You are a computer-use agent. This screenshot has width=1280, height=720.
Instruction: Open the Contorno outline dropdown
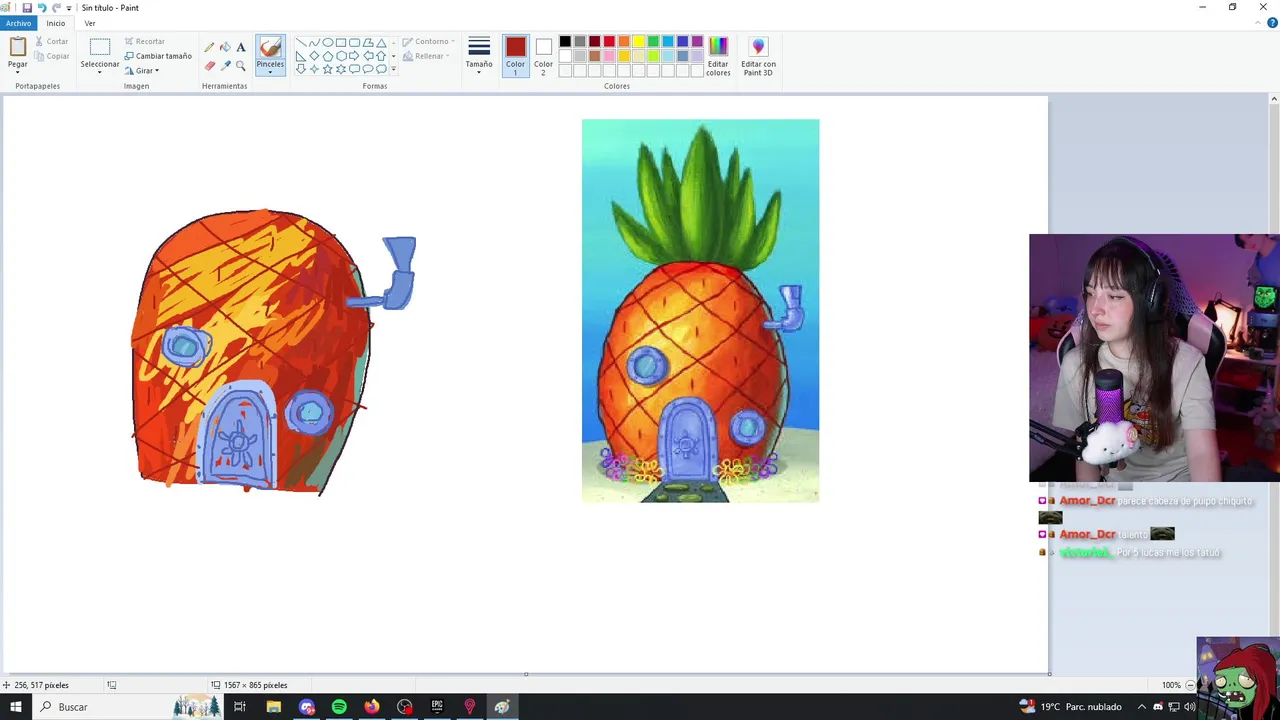tap(429, 42)
